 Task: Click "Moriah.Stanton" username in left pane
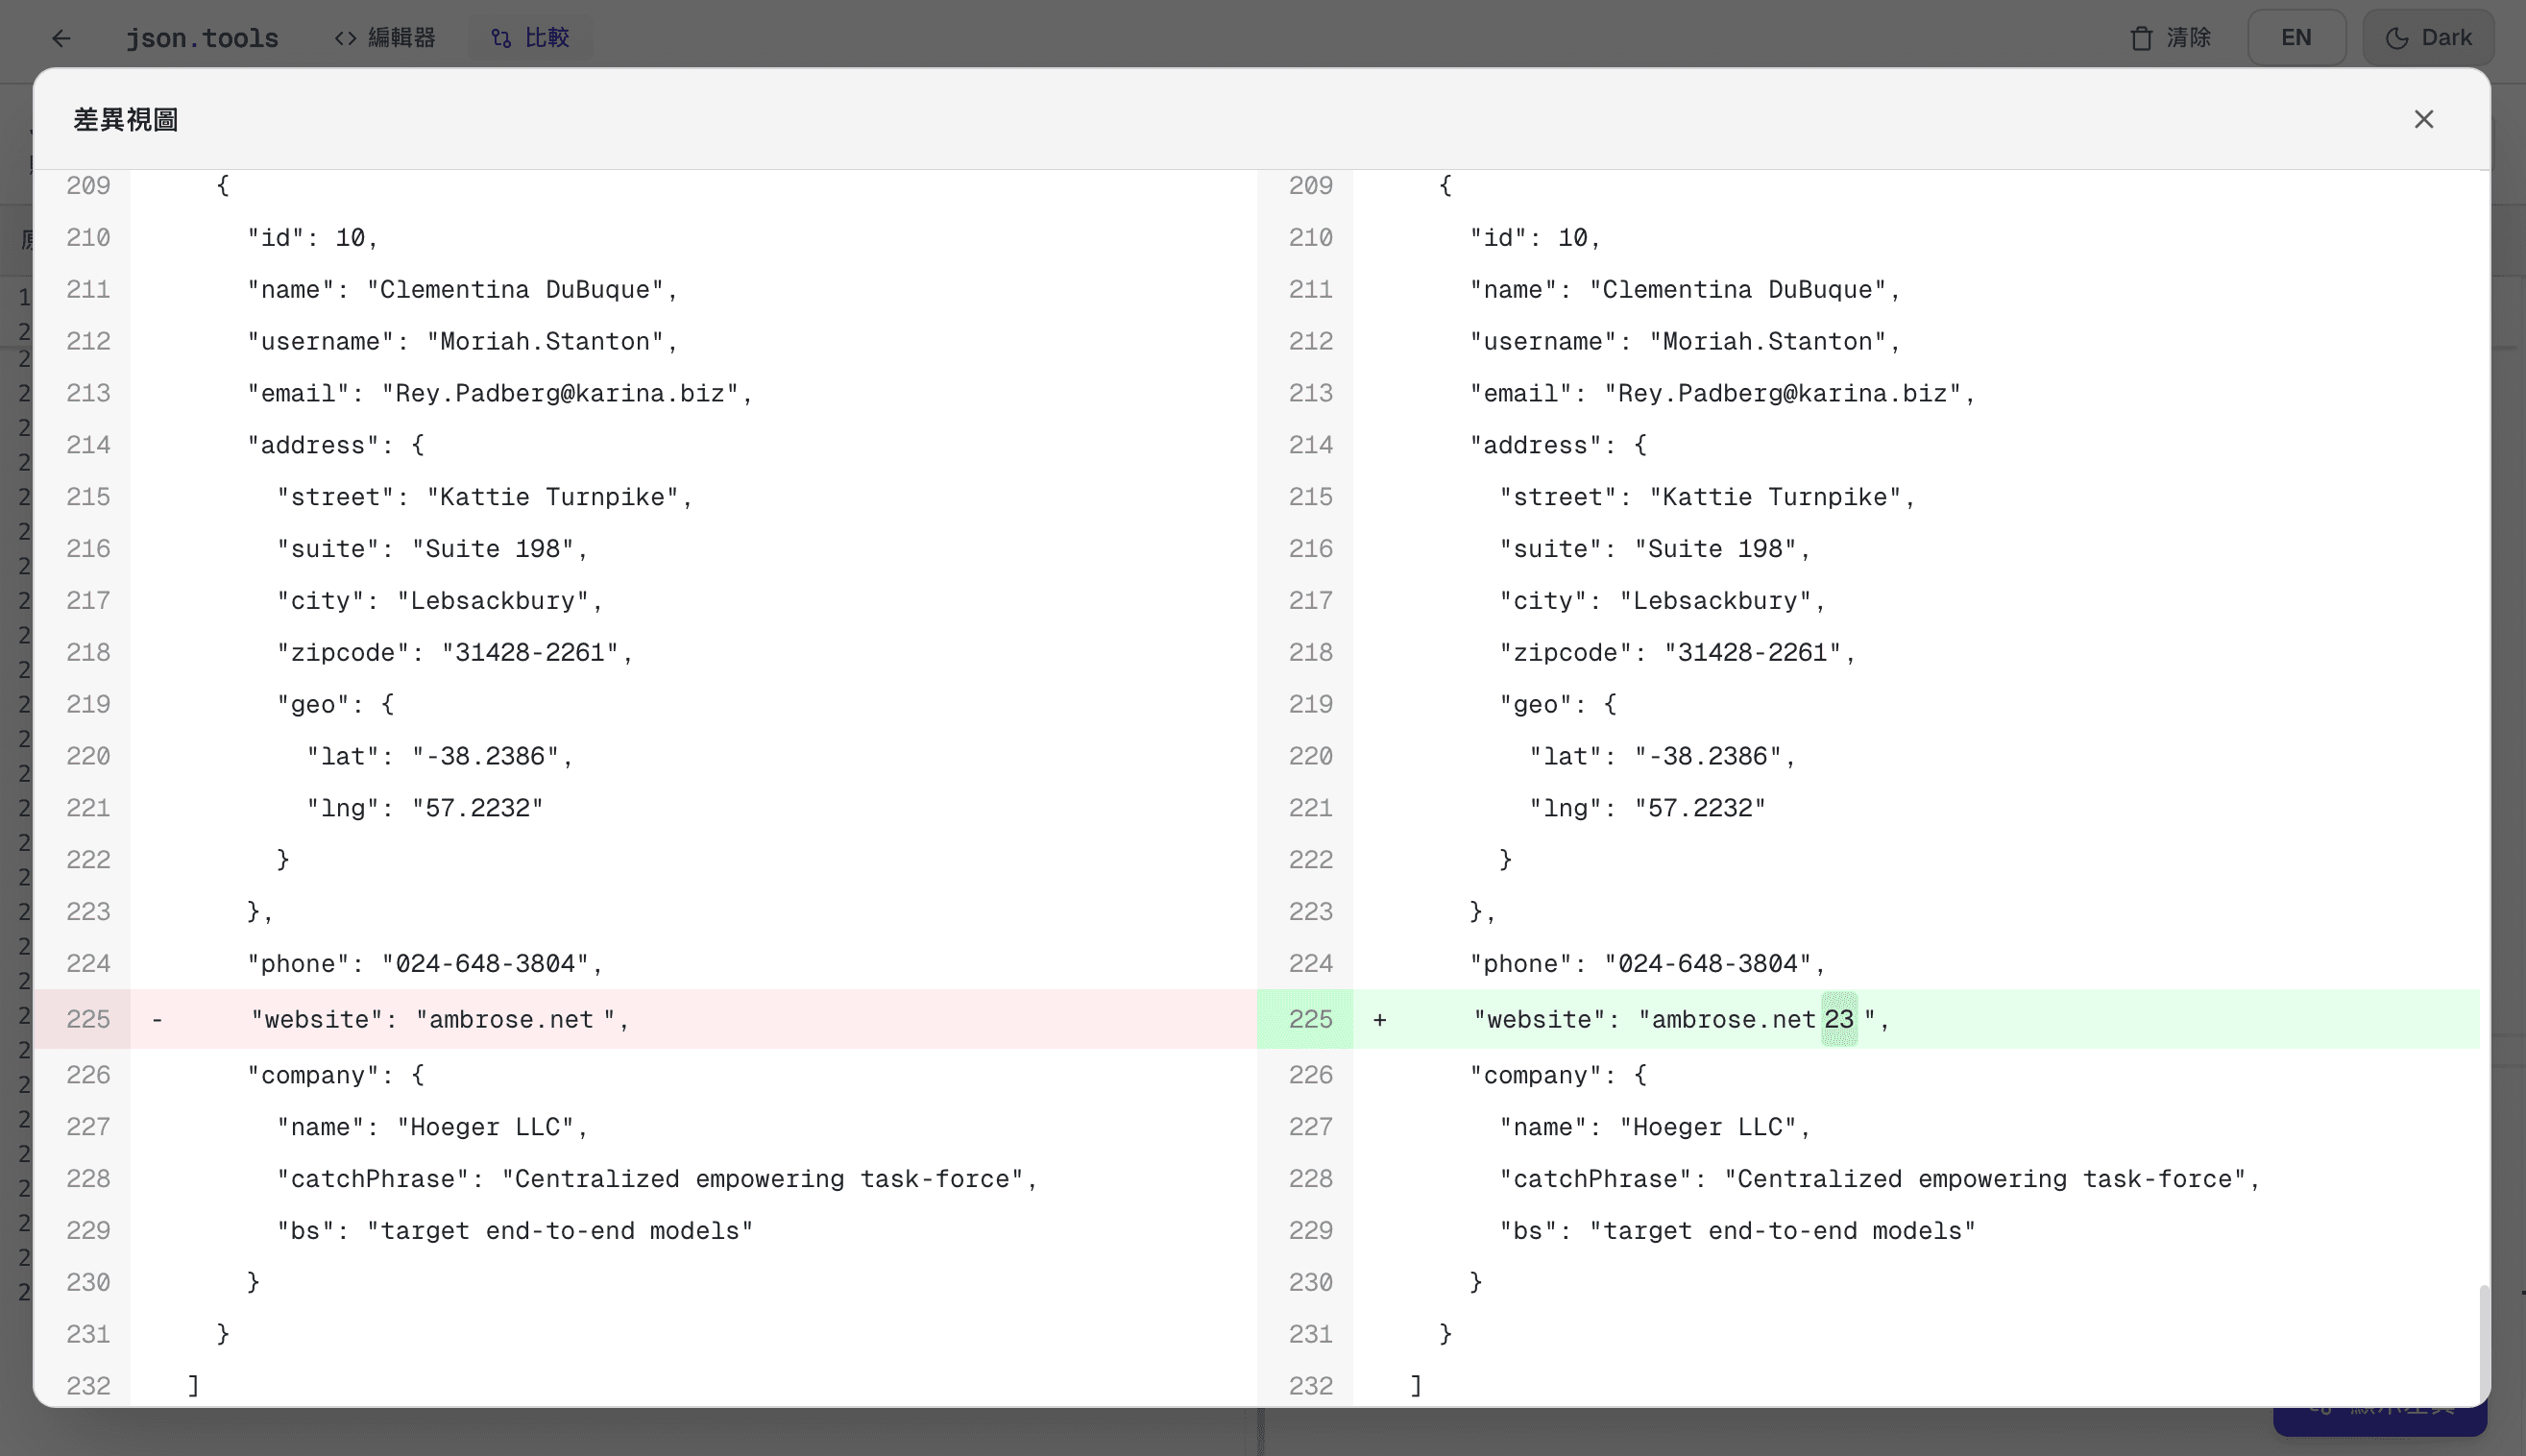click(545, 342)
